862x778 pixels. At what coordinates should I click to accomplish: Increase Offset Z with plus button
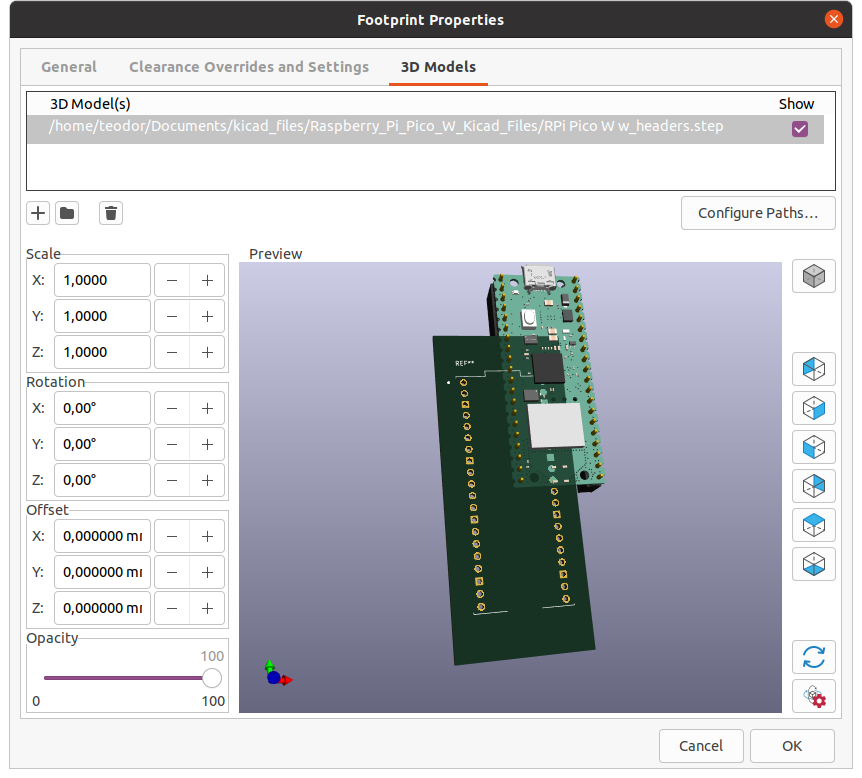[207, 609]
